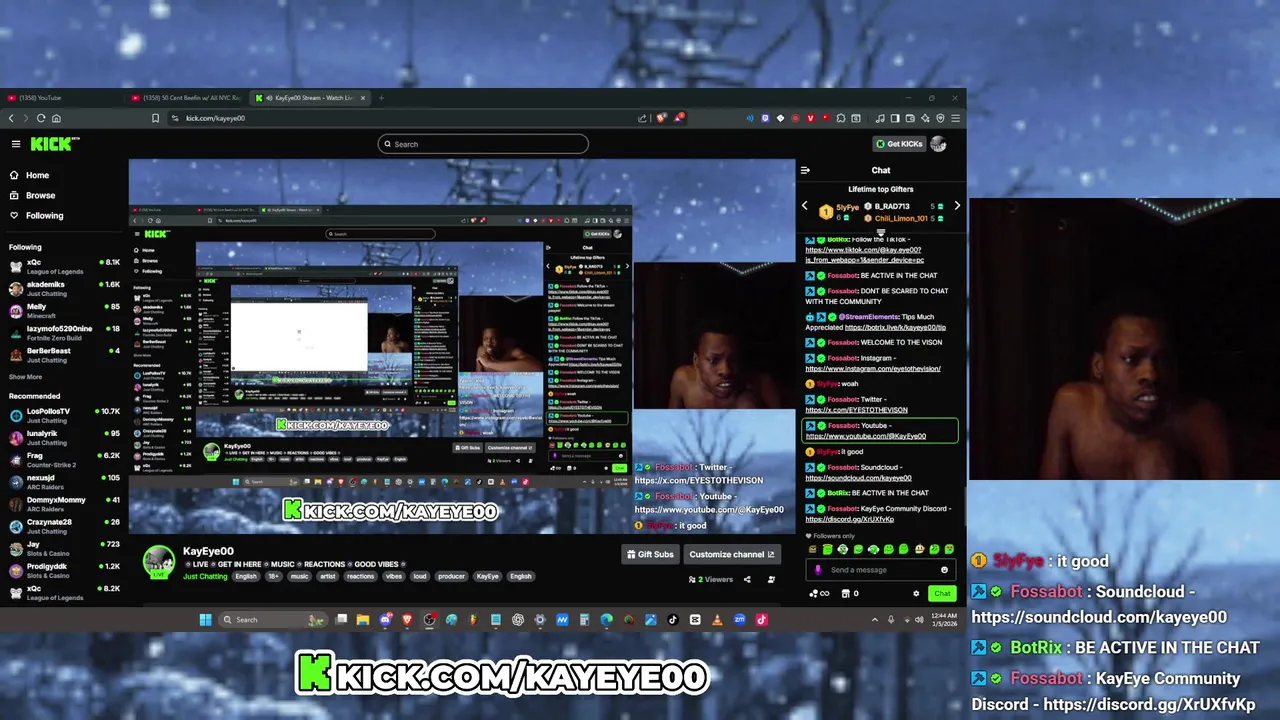Open the soundcloud.com/kayeye00 chat link

[x=858, y=478]
